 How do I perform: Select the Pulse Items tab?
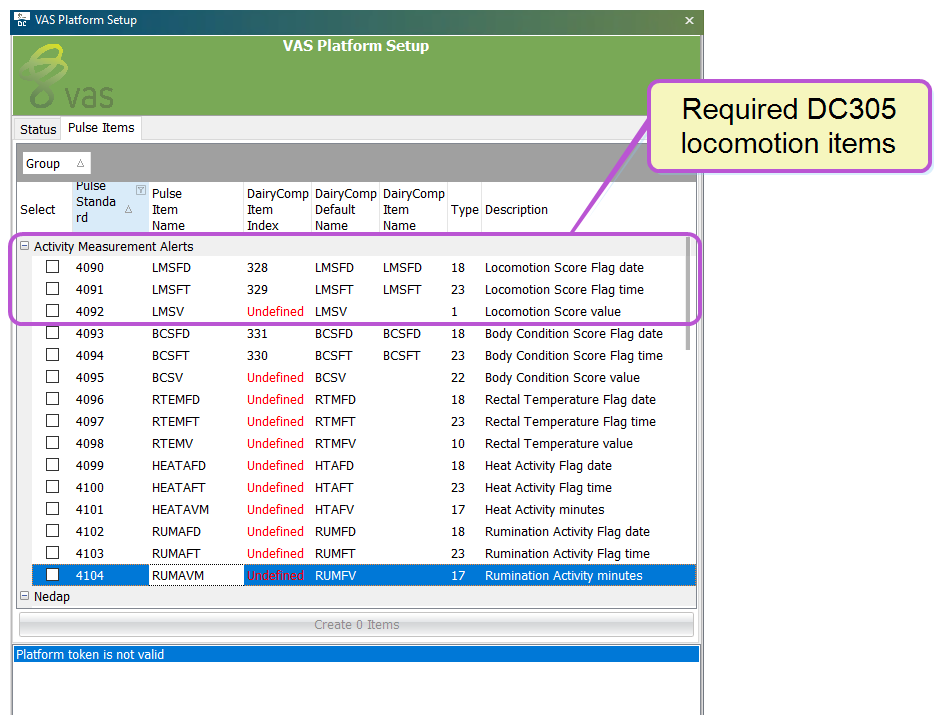pyautogui.click(x=101, y=128)
